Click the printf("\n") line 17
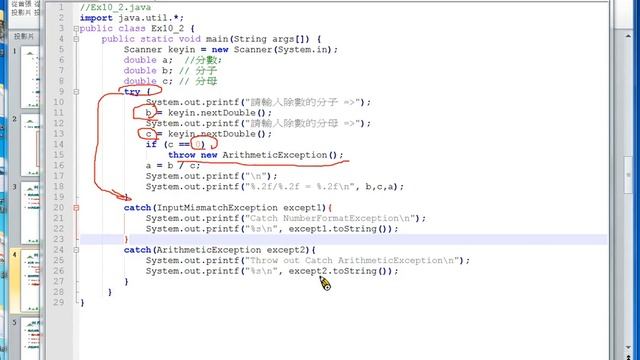640x360 pixels. 211,176
